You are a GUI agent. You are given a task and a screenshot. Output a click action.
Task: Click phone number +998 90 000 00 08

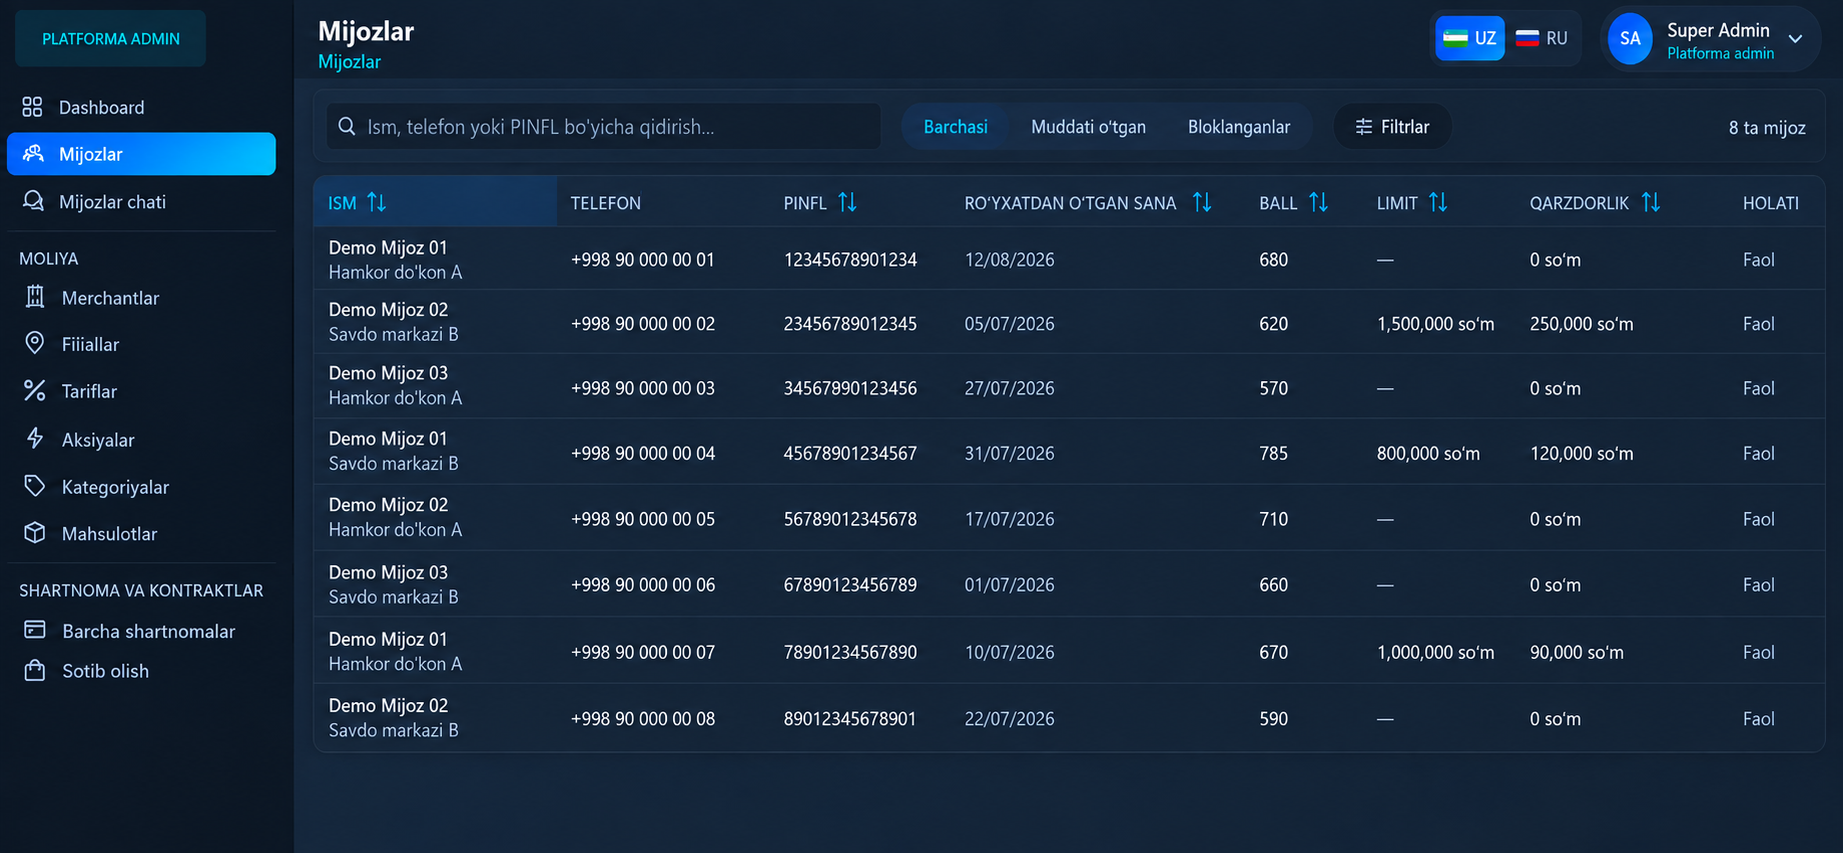[643, 719]
